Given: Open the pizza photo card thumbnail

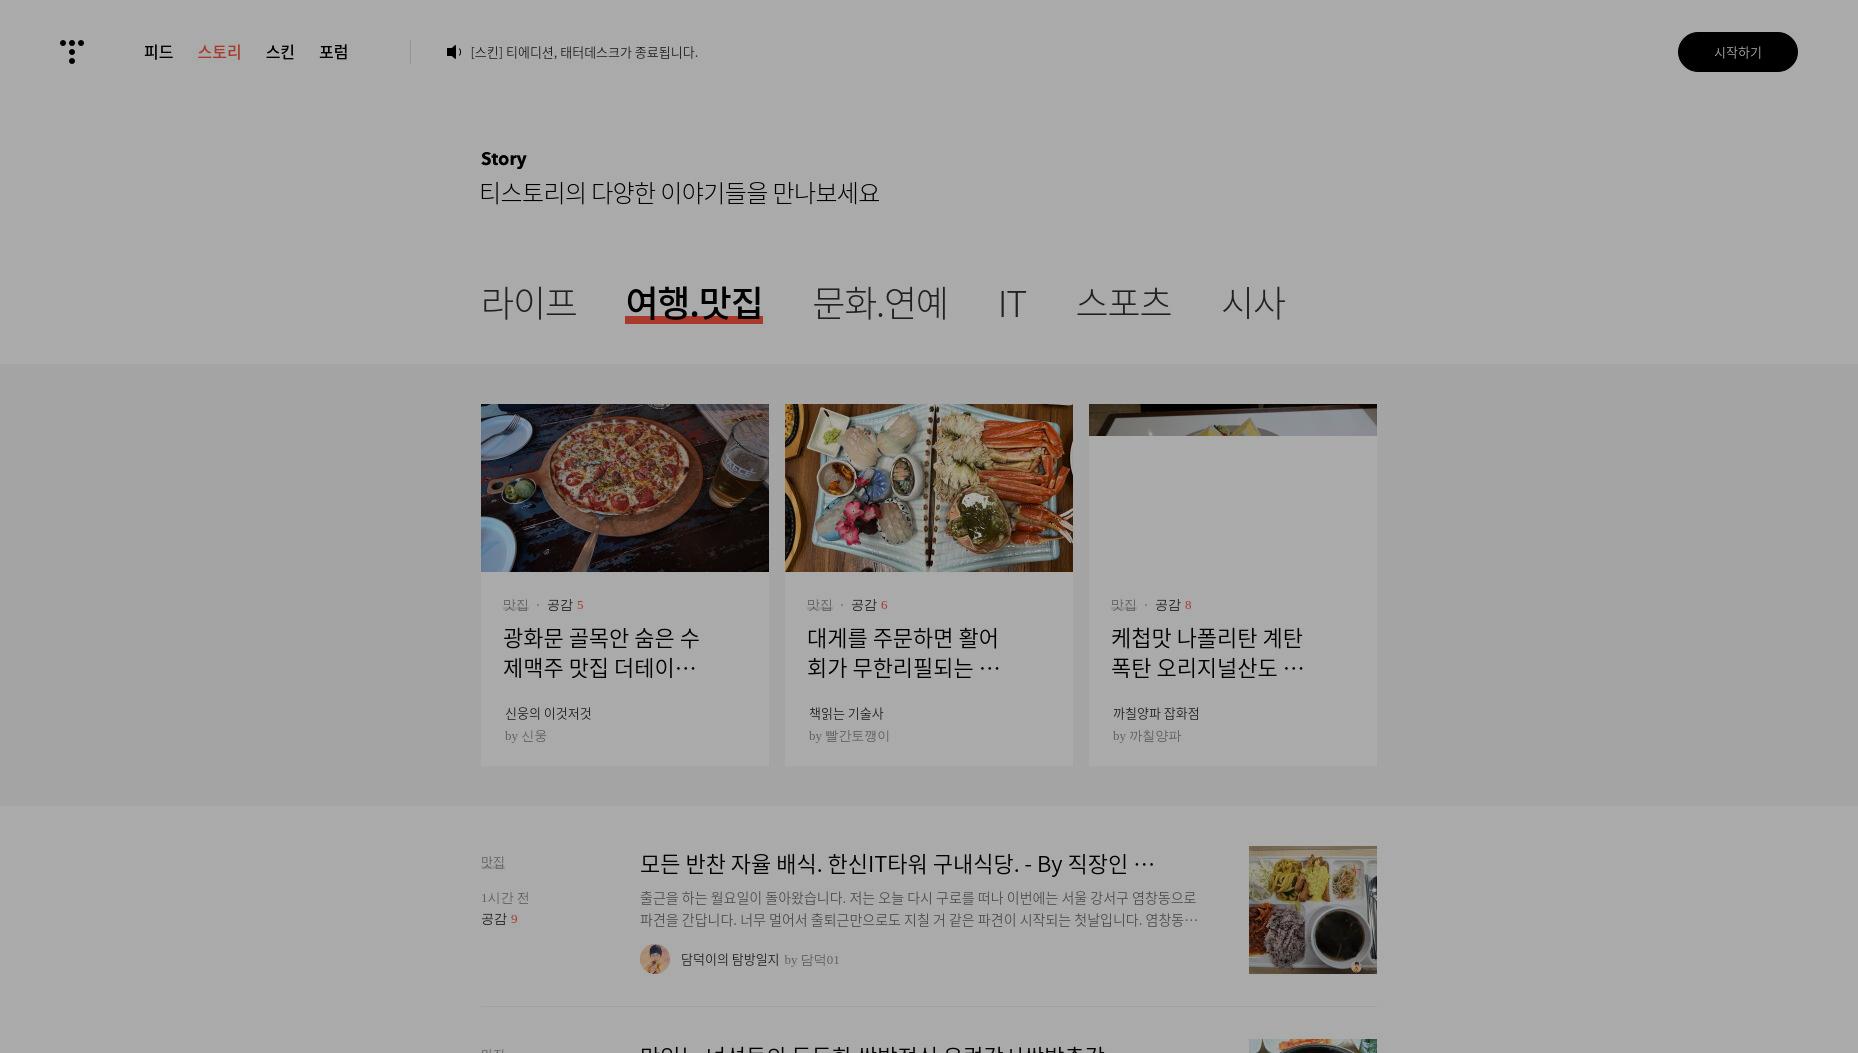Looking at the screenshot, I should 625,488.
